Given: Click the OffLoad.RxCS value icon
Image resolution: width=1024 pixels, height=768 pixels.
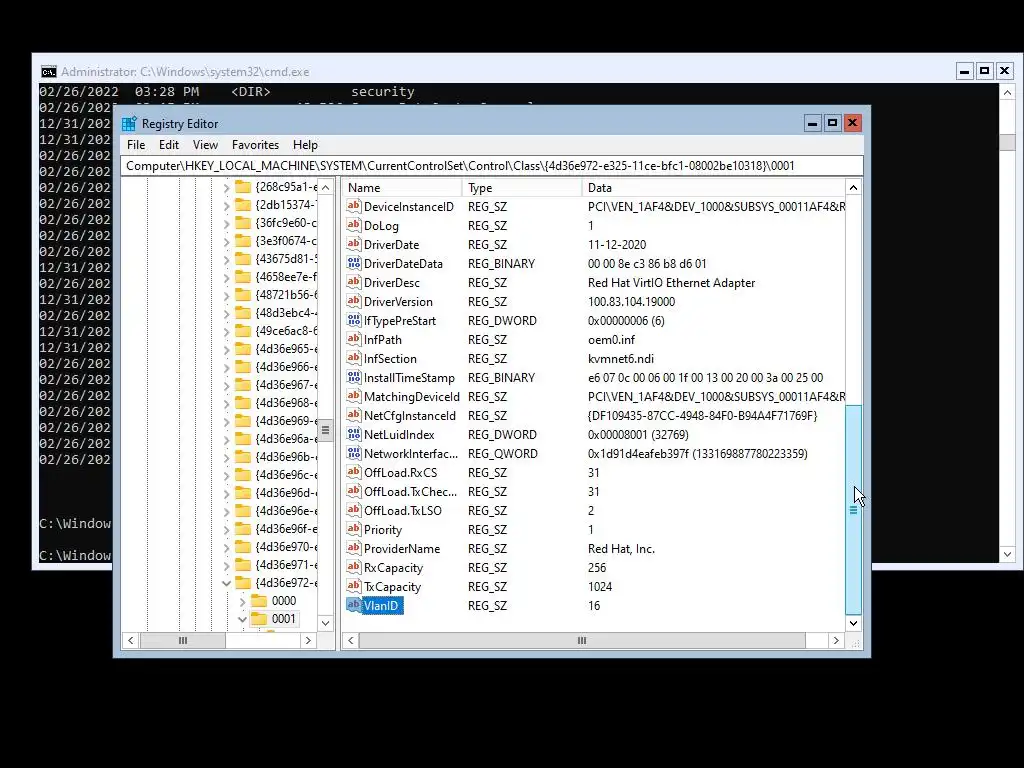Looking at the screenshot, I should 353,472.
